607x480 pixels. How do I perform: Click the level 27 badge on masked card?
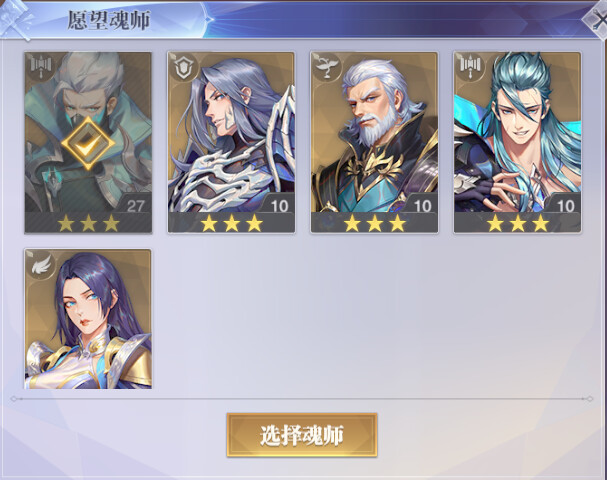click(x=134, y=205)
